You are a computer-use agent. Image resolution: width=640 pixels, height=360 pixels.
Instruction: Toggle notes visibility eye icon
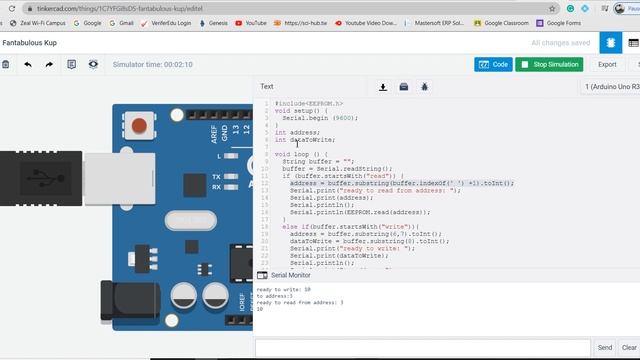coord(93,64)
